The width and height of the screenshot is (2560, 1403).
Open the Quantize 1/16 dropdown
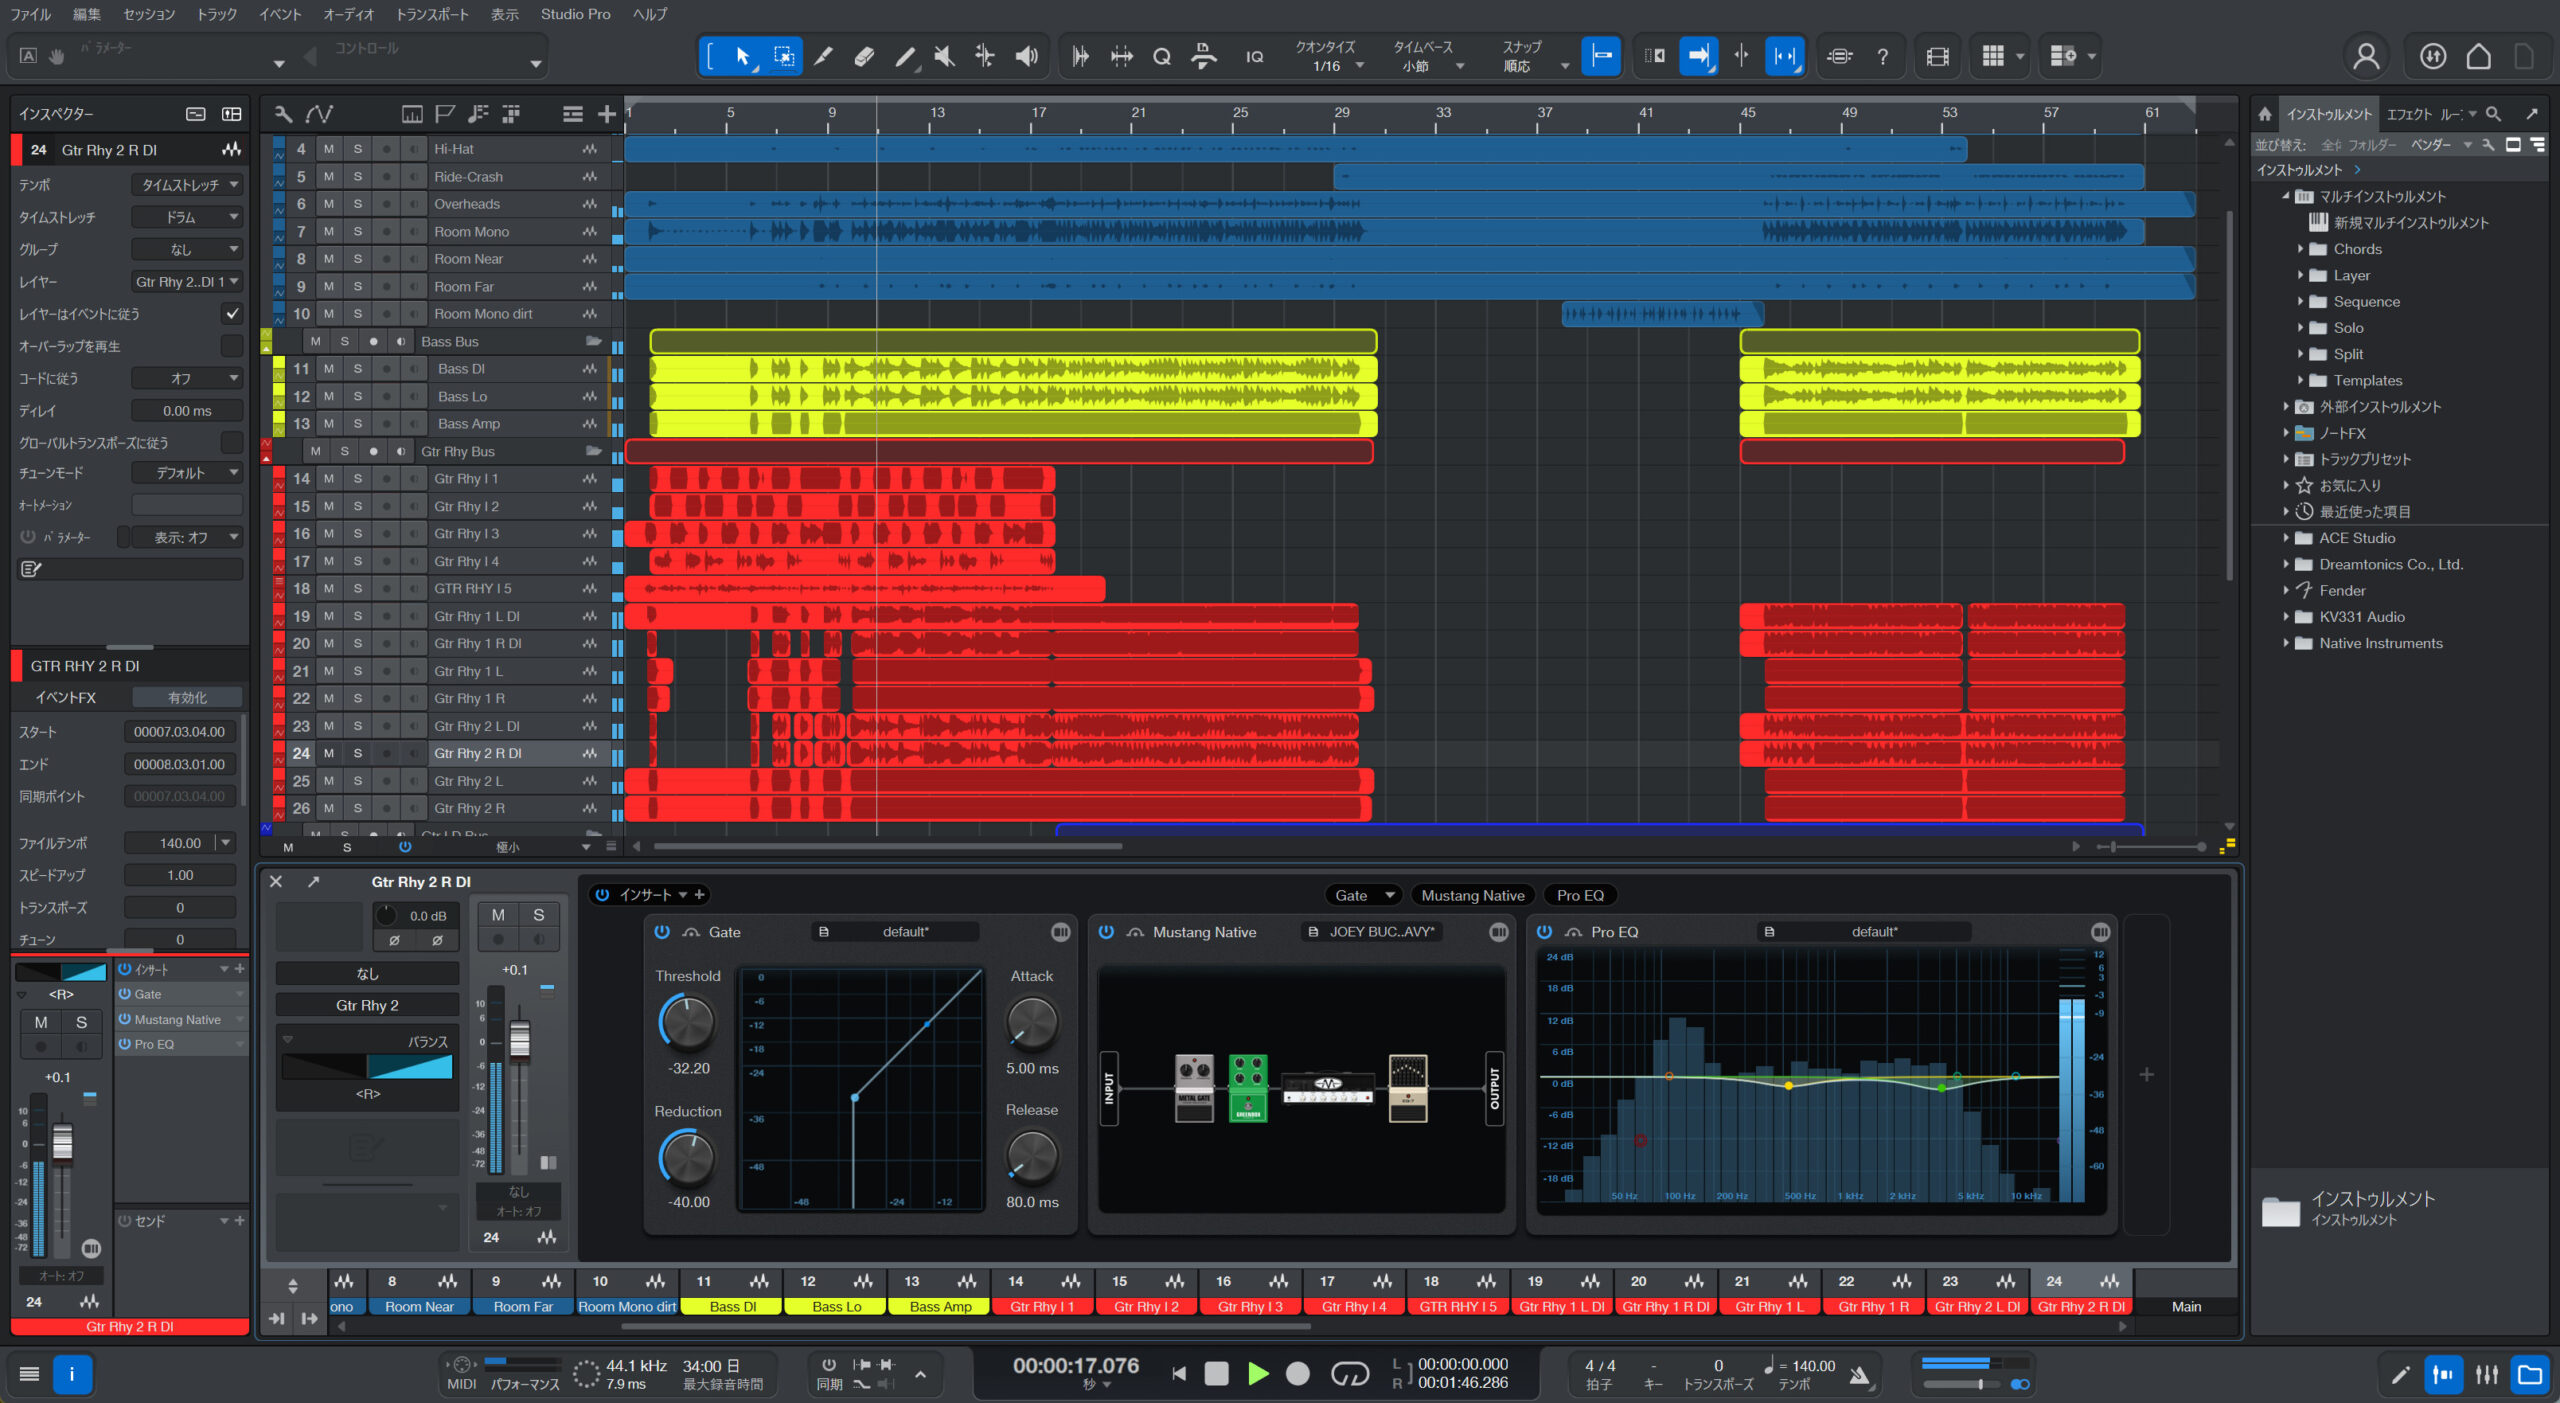pos(1360,66)
